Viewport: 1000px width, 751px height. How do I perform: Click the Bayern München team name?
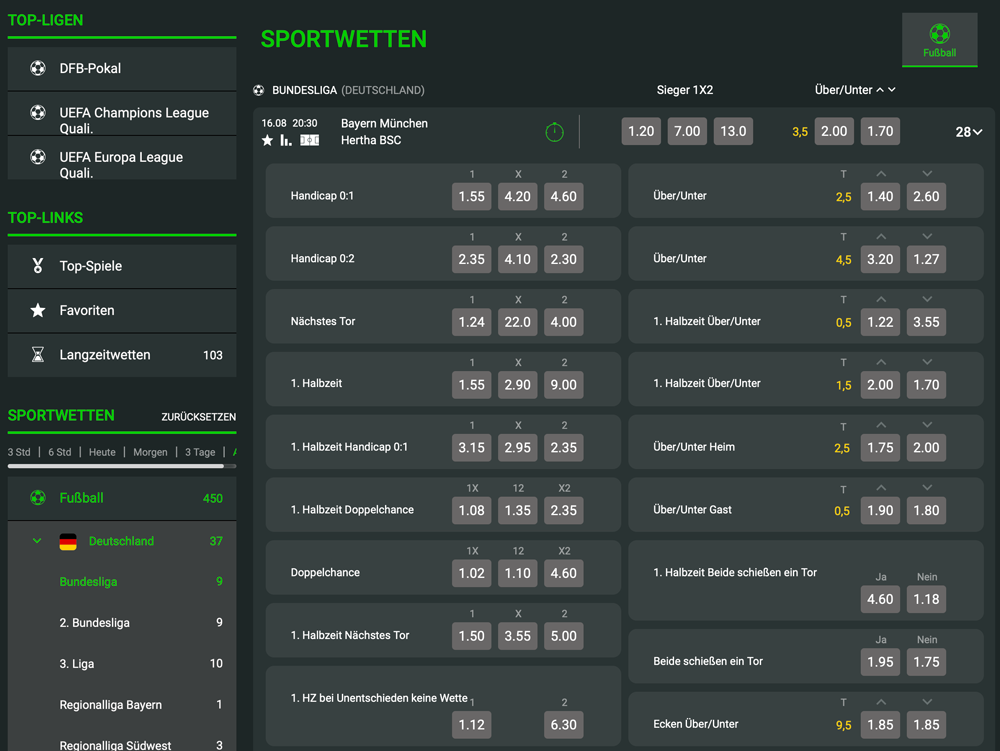pyautogui.click(x=384, y=123)
